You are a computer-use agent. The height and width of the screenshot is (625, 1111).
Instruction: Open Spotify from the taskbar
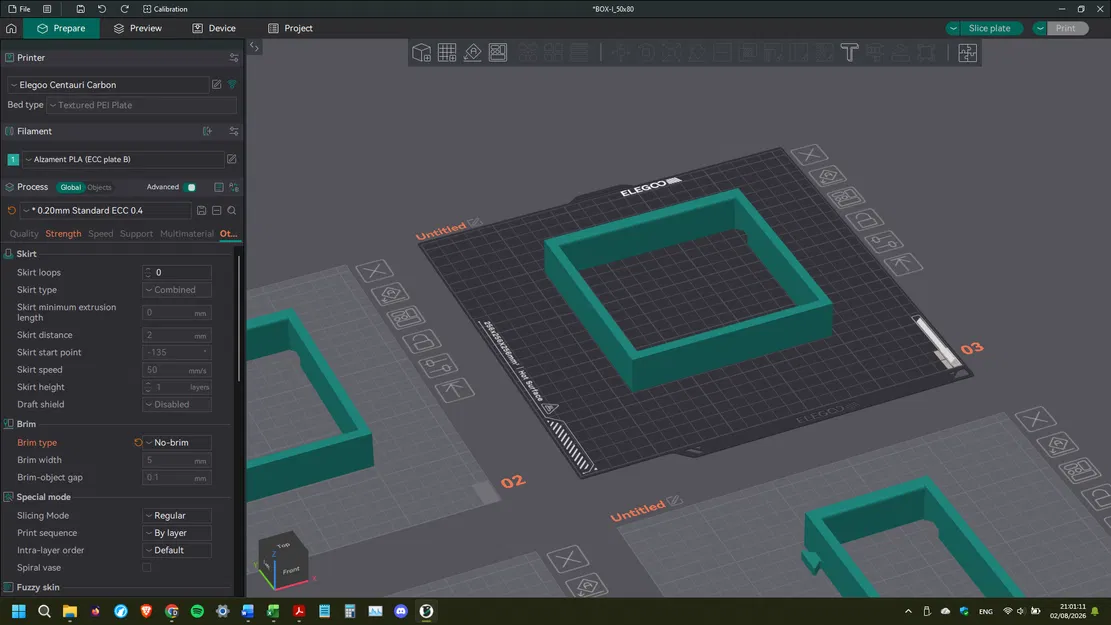click(x=197, y=611)
